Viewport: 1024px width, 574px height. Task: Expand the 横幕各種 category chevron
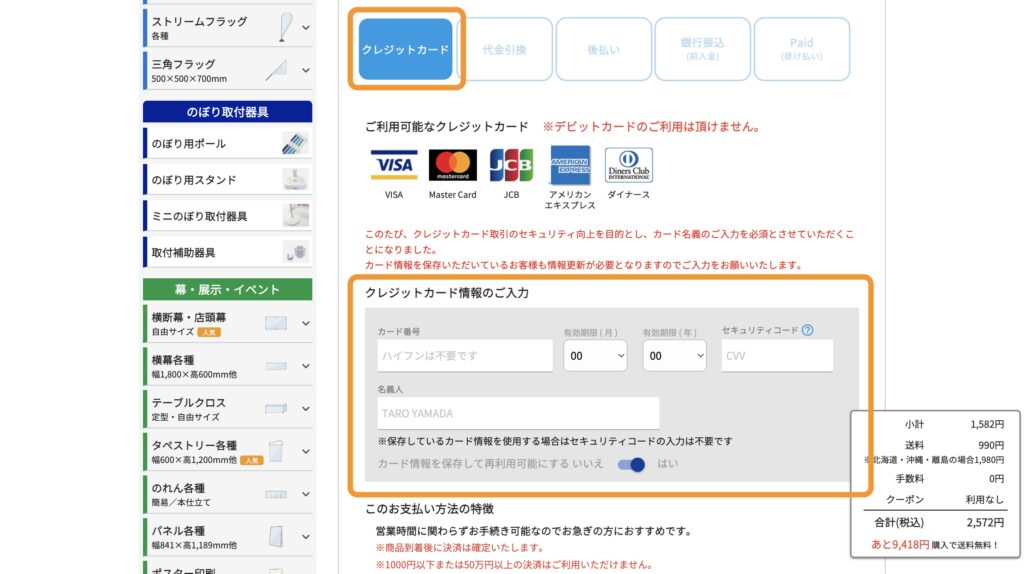[306, 366]
